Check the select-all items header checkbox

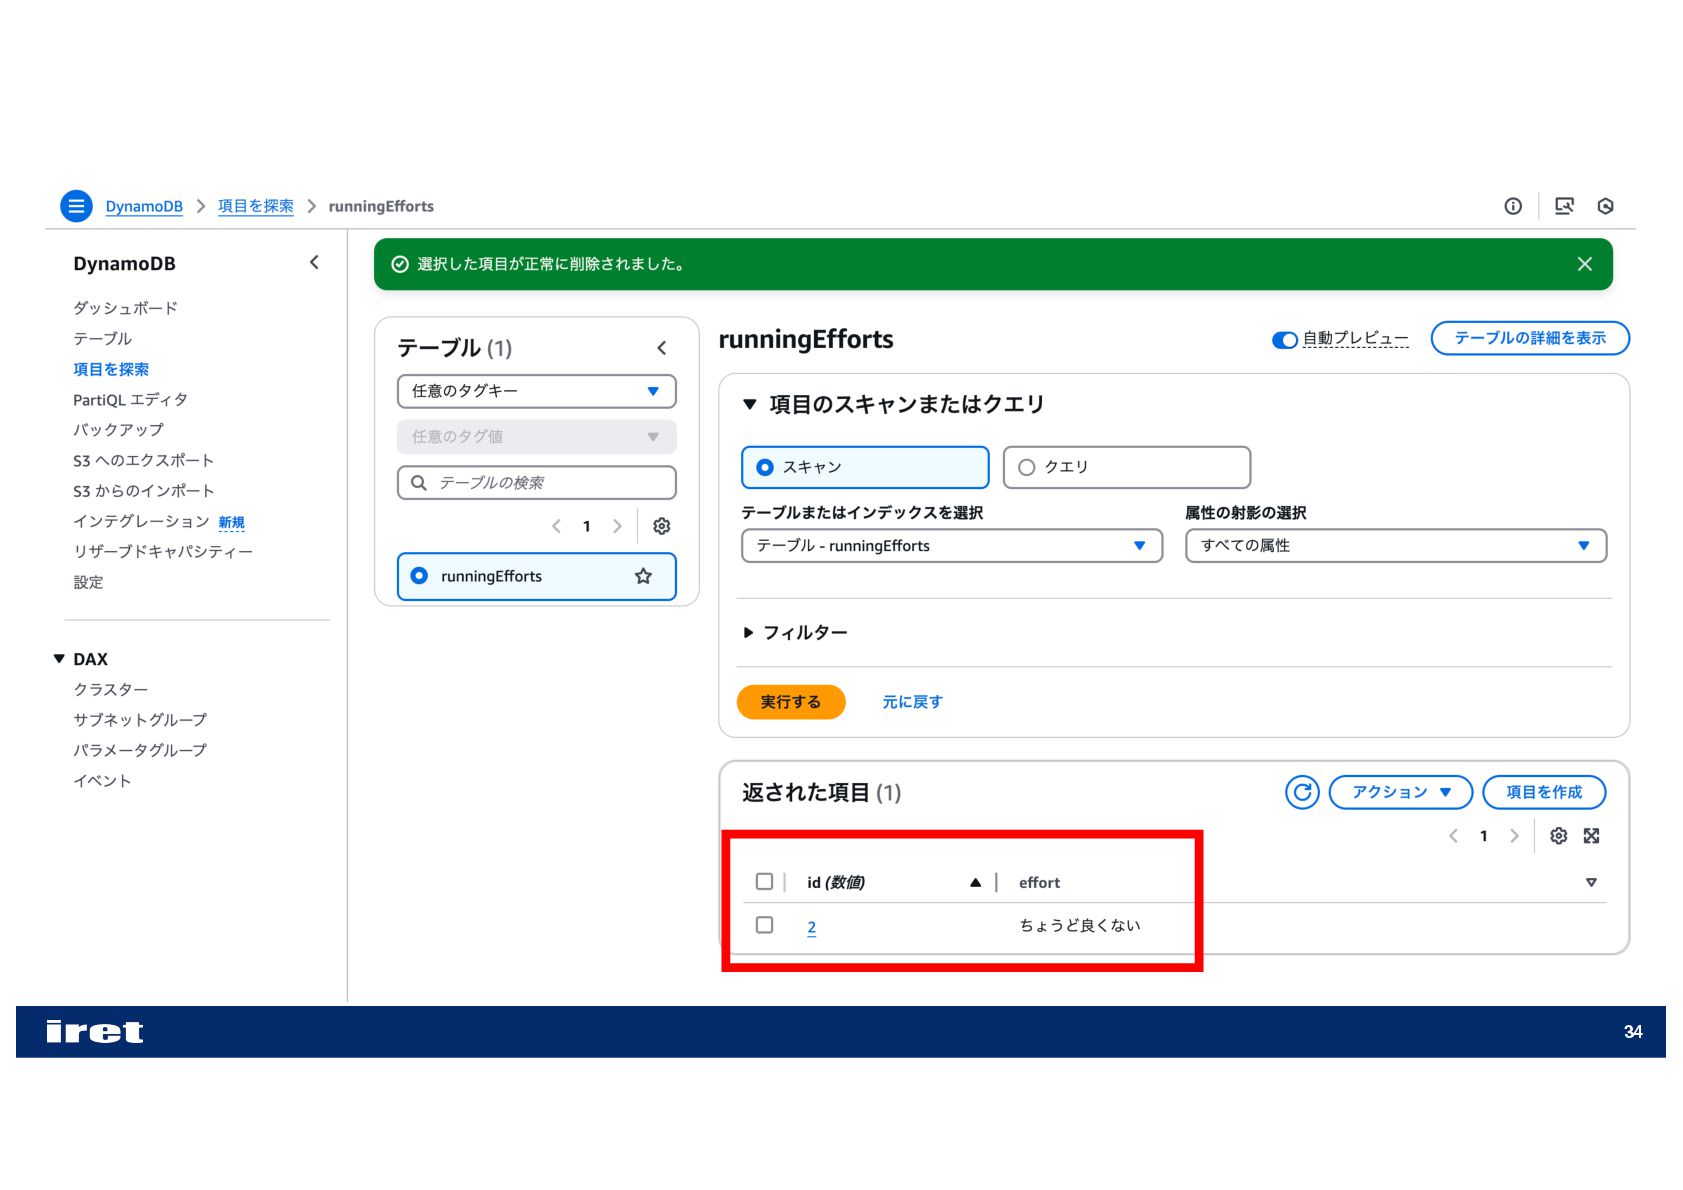point(765,882)
